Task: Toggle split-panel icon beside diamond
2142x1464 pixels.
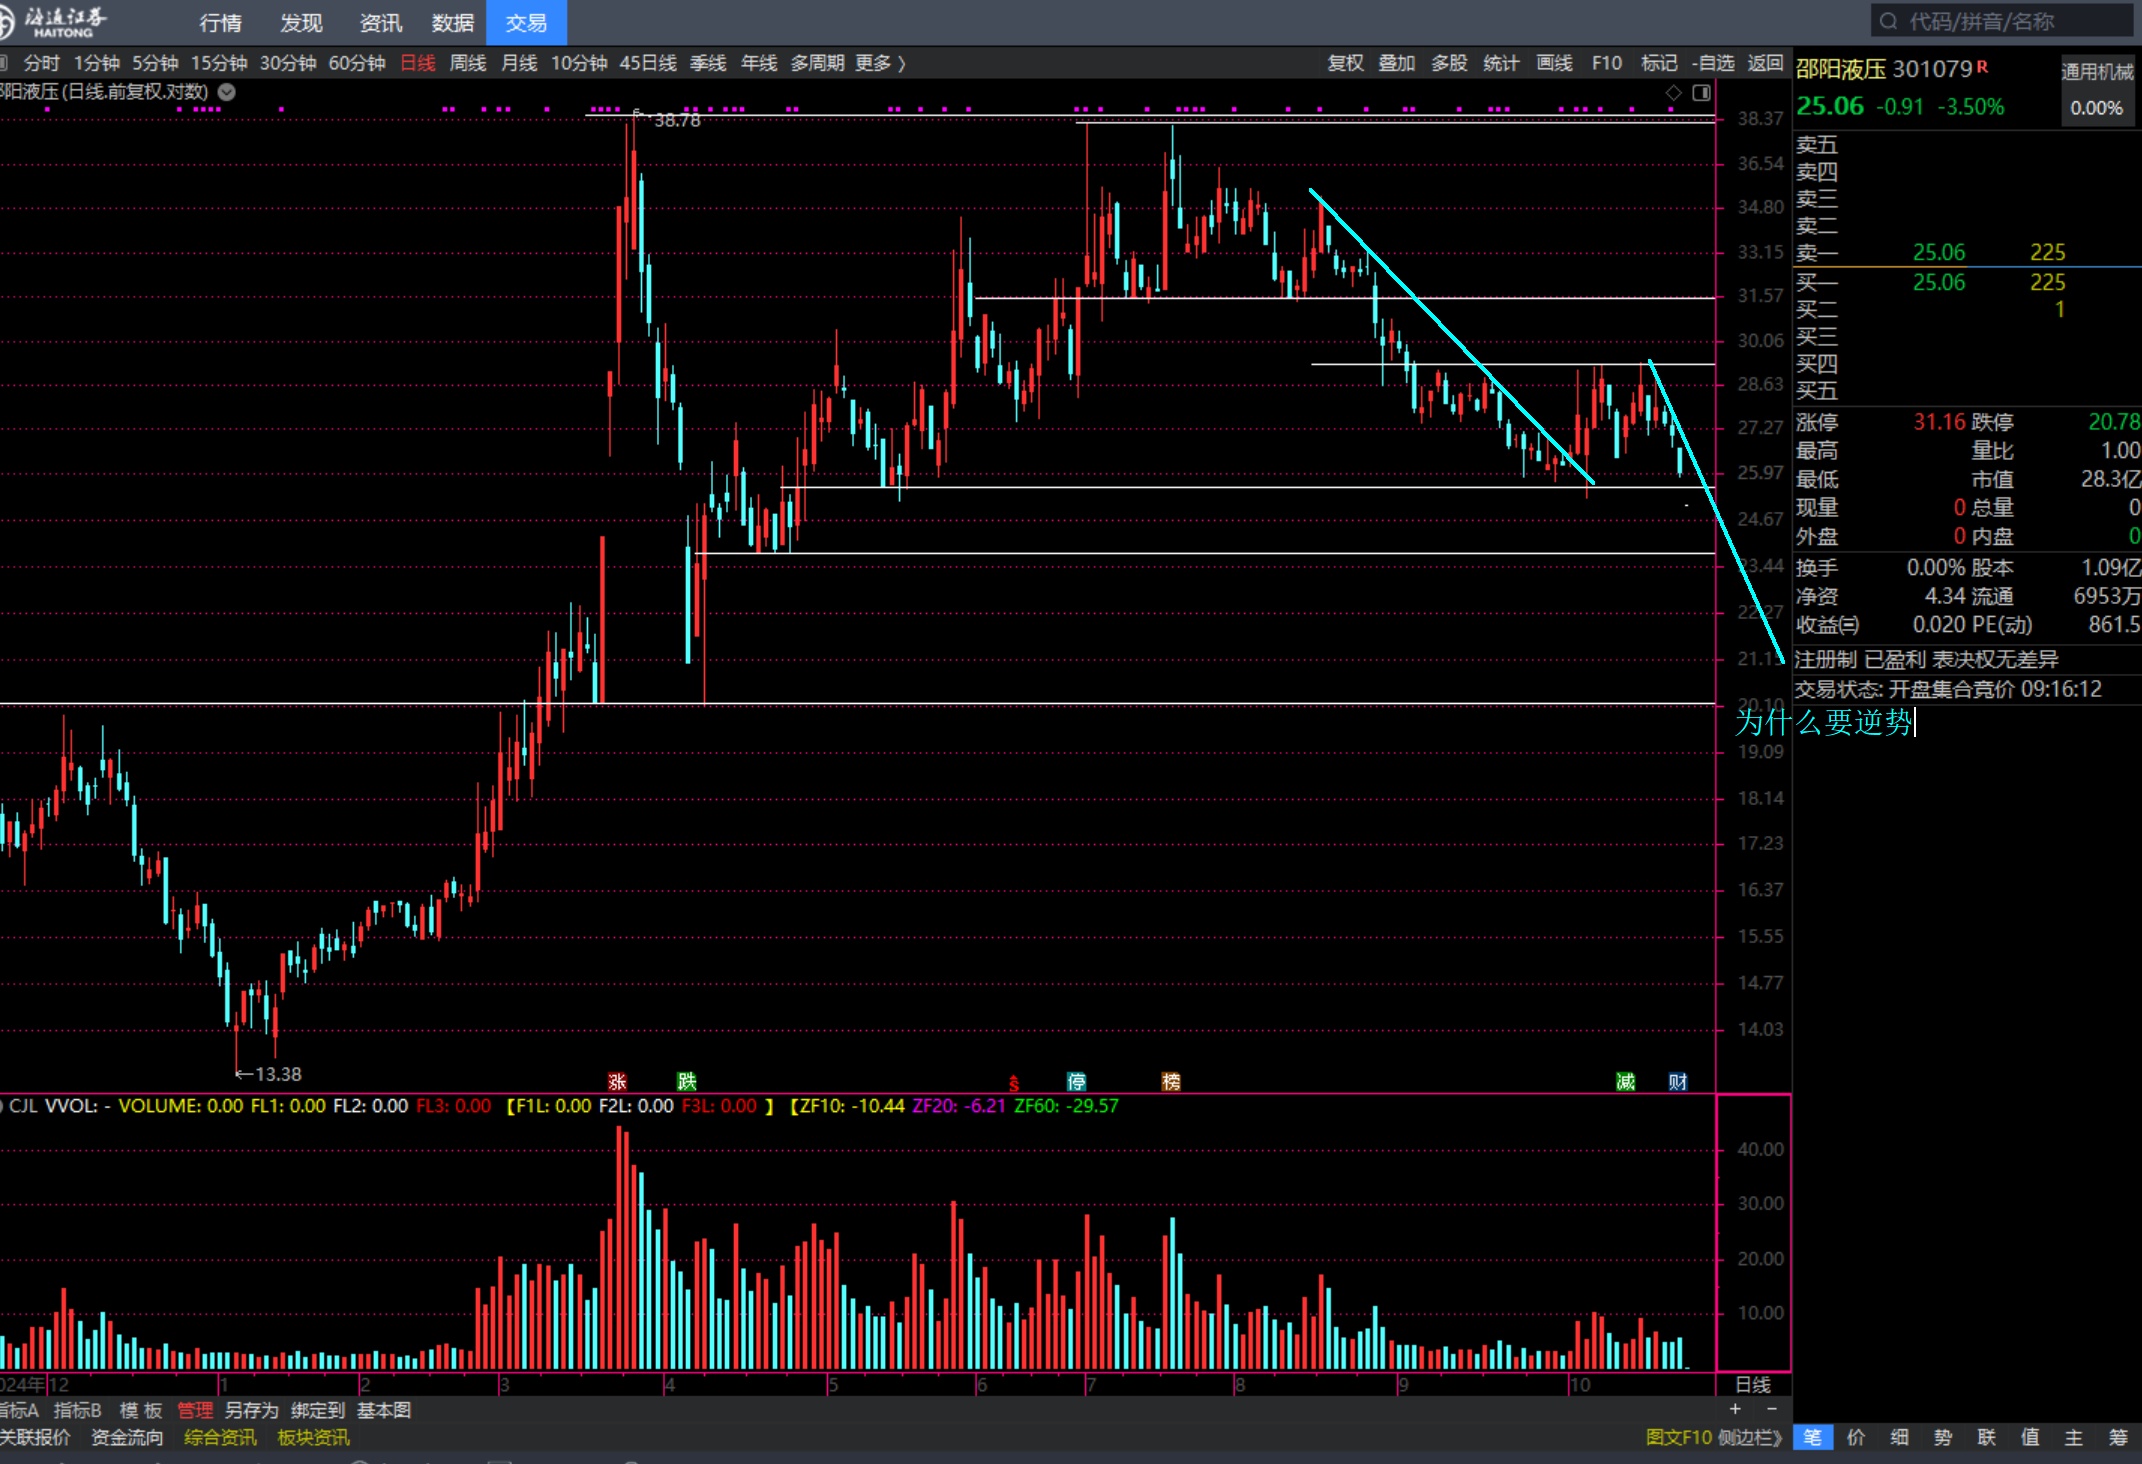Action: click(x=1701, y=93)
